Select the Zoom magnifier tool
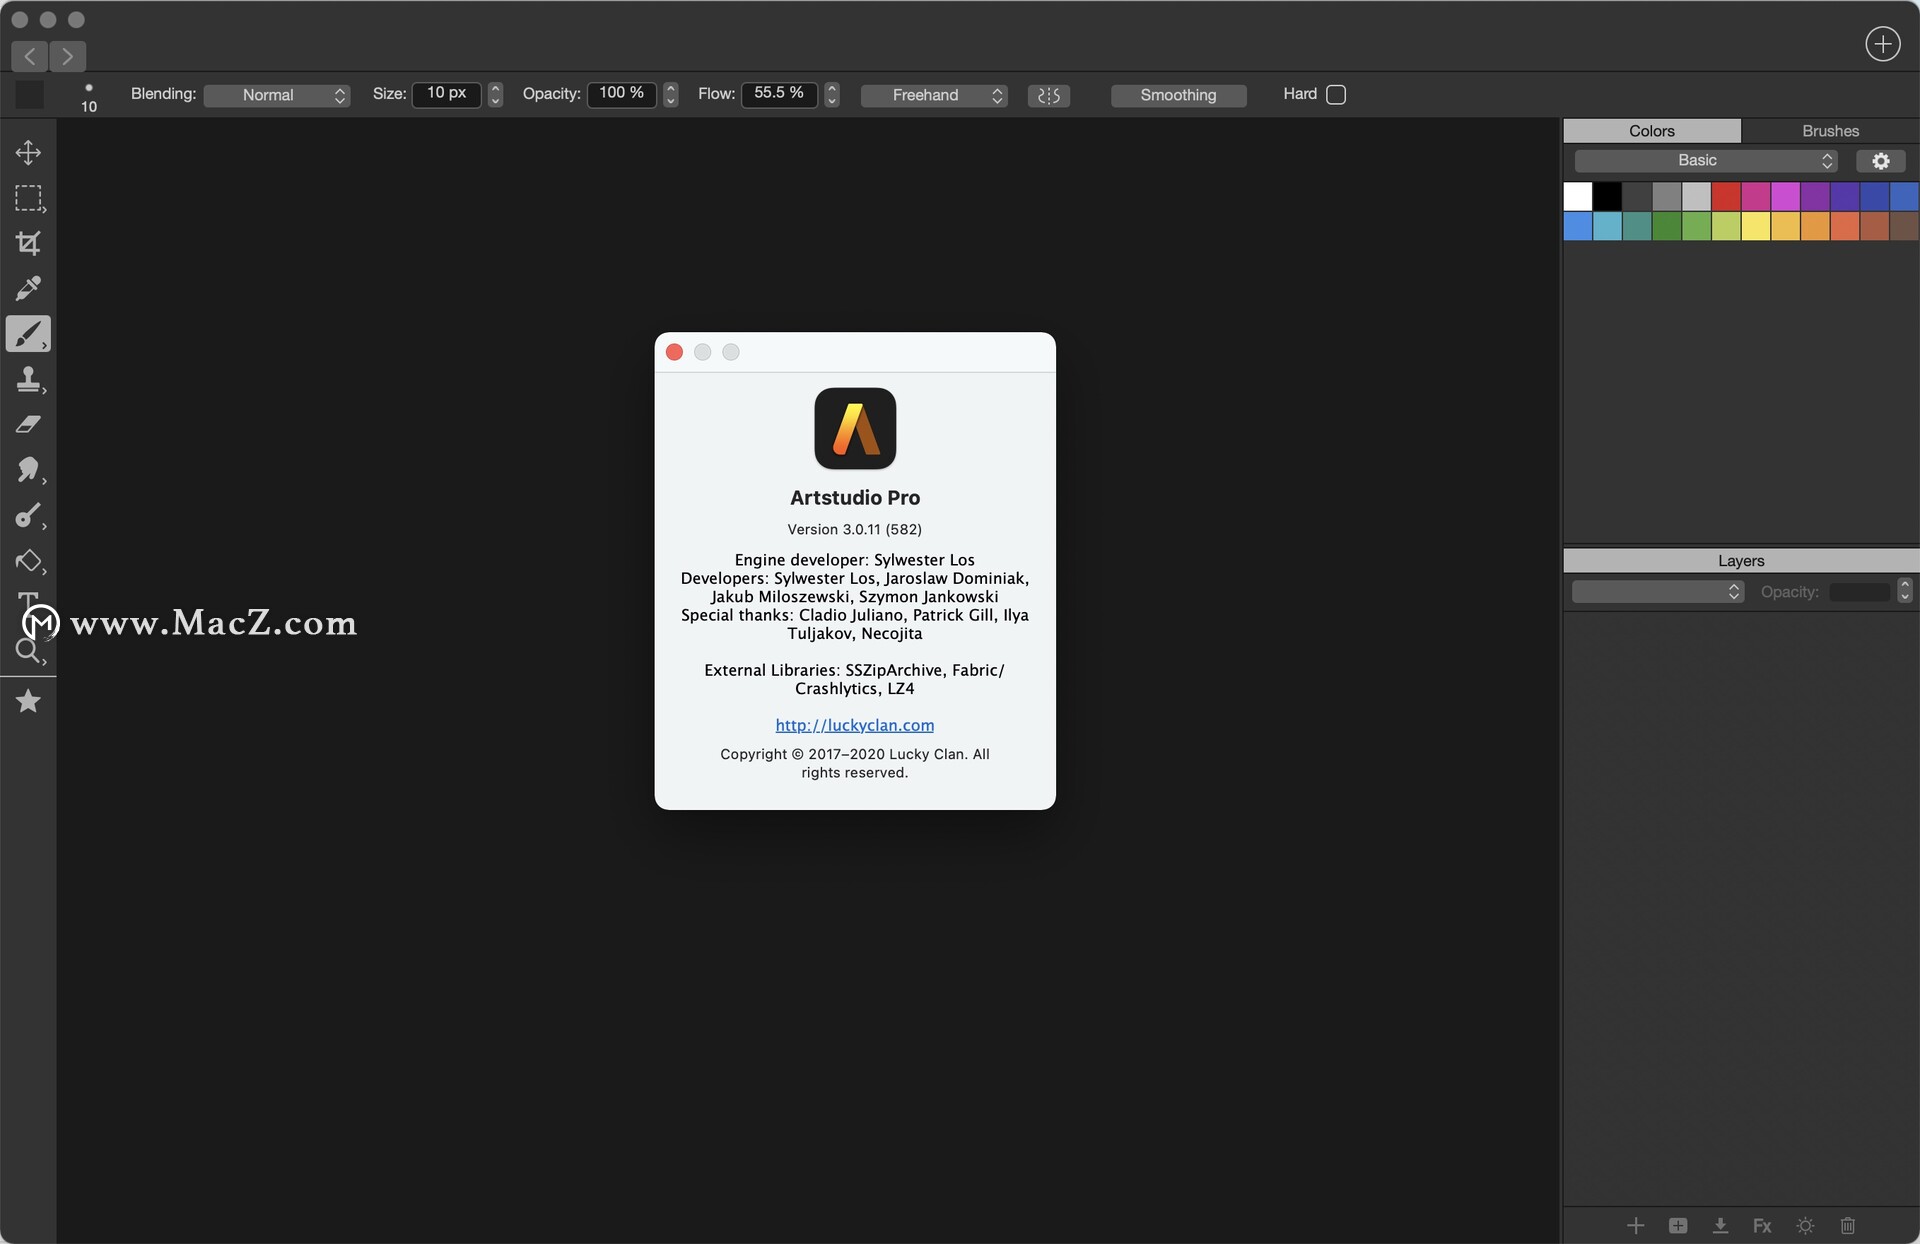The width and height of the screenshot is (1920, 1244). 28,652
